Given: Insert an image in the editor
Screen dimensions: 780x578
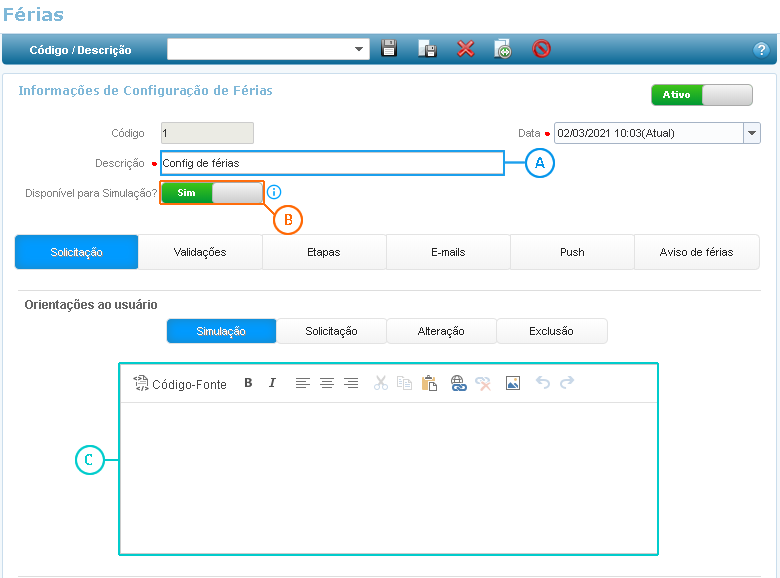Looking at the screenshot, I should [x=513, y=383].
